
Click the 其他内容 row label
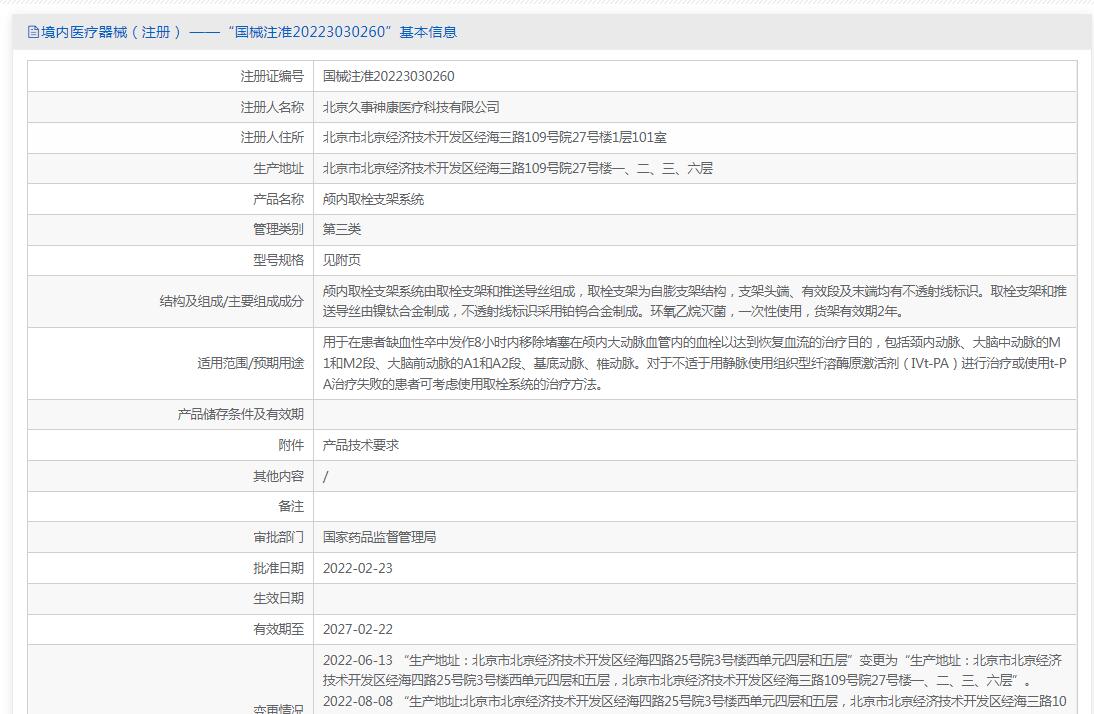(x=278, y=476)
